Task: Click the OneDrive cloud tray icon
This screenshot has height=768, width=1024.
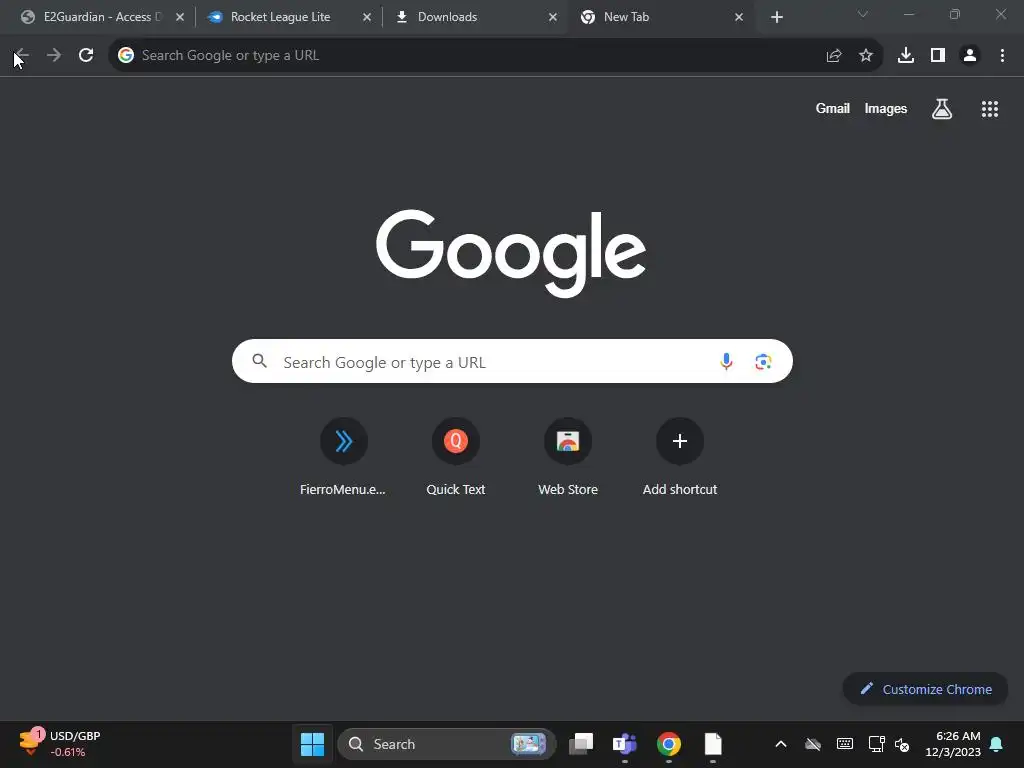Action: pyautogui.click(x=812, y=744)
